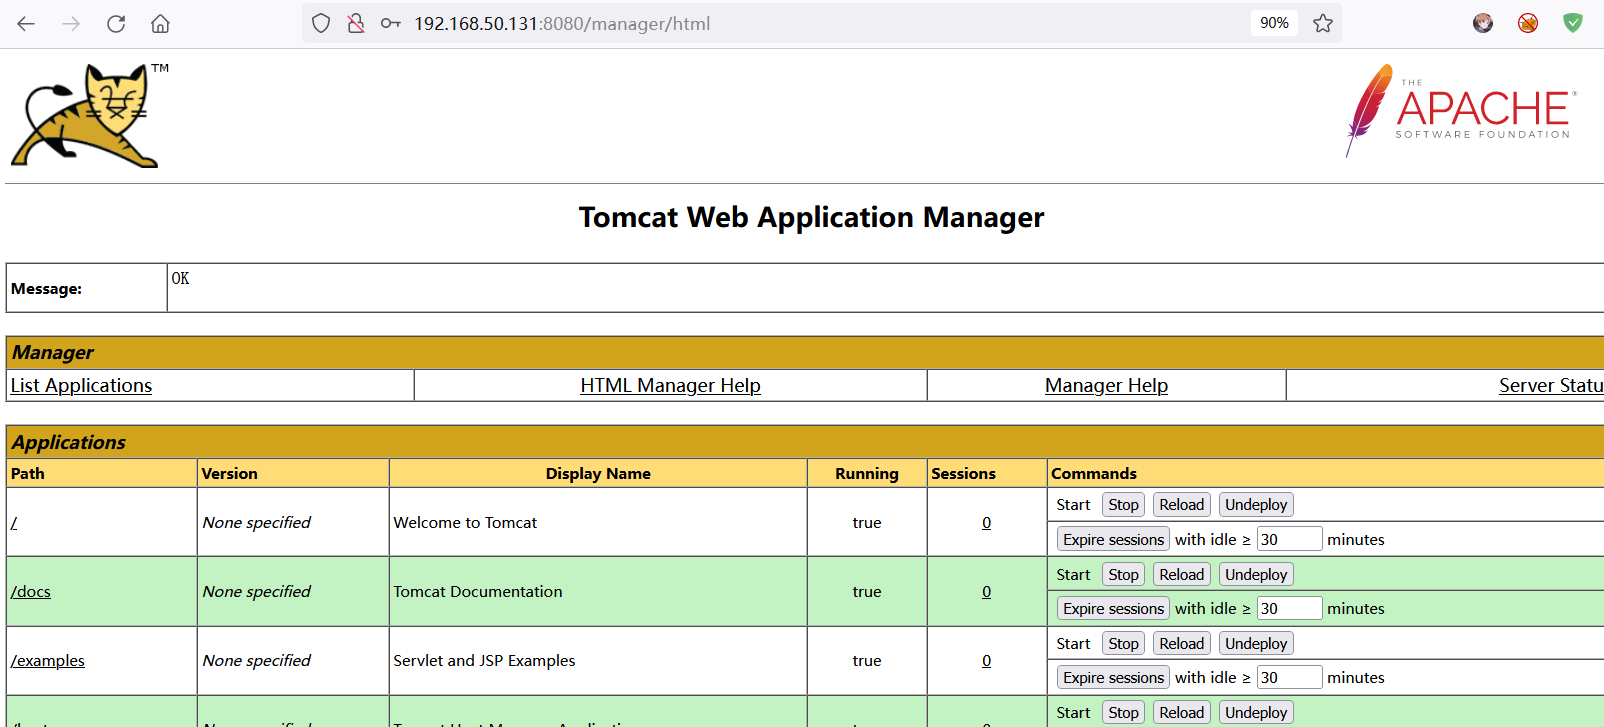This screenshot has height=727, width=1604.
Task: Click the Tomcat Web Application Manager heading
Action: coord(811,217)
